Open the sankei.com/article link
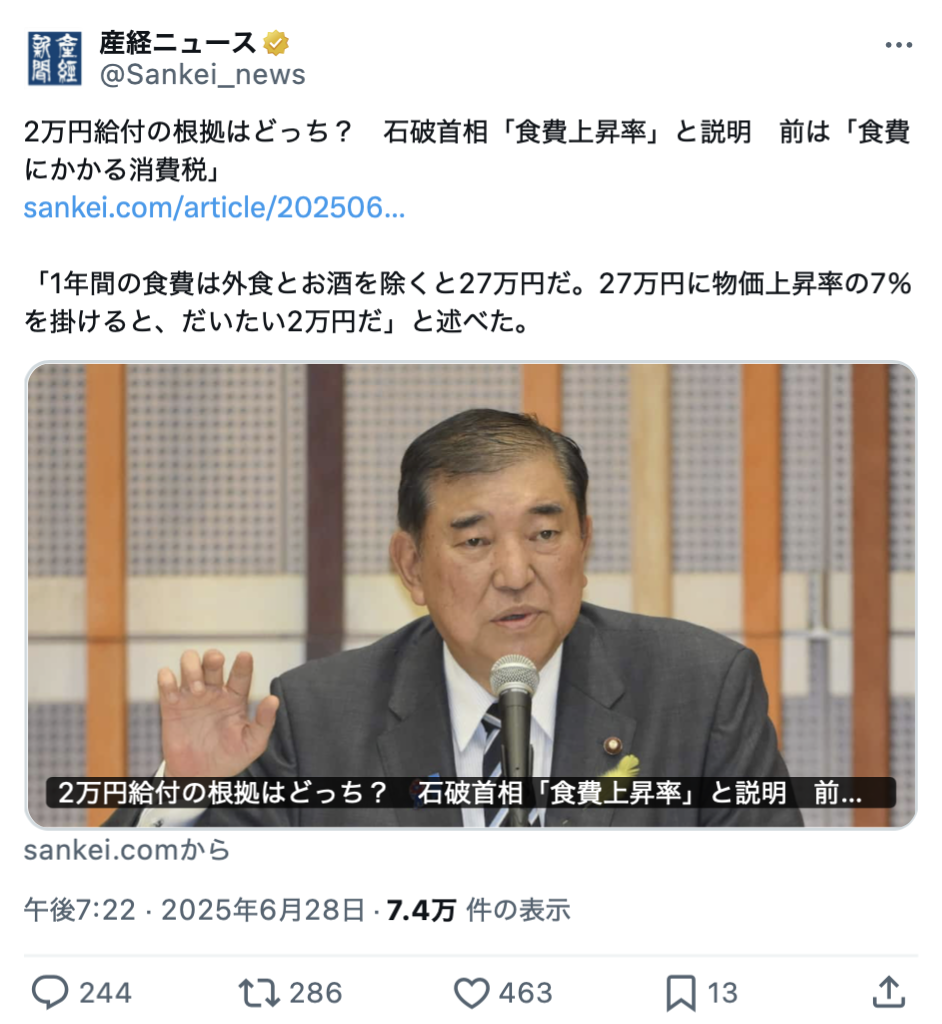Image resolution: width=942 pixels, height=1024 pixels. tap(214, 208)
